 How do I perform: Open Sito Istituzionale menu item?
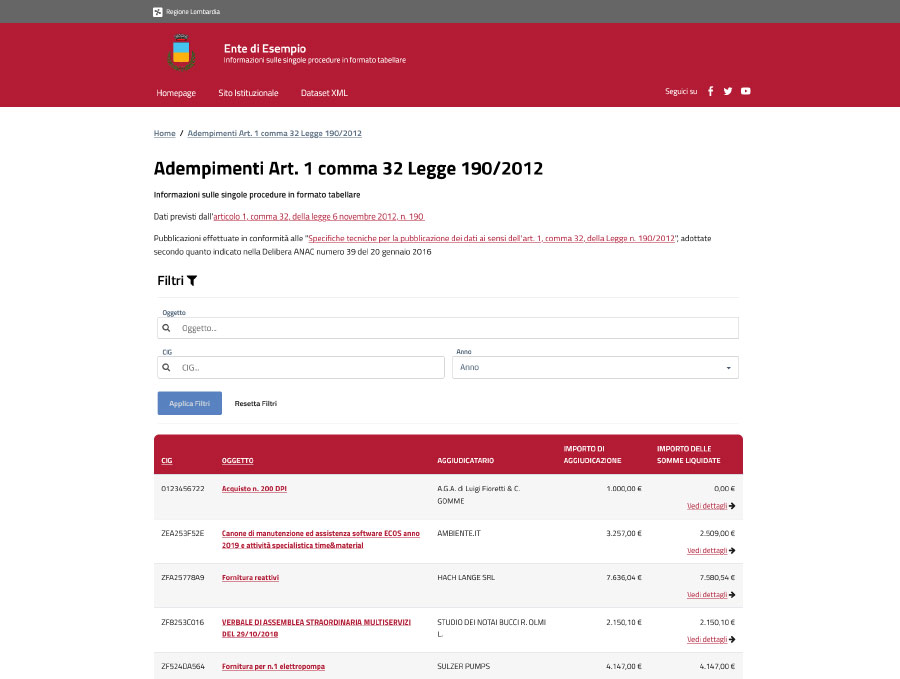[x=248, y=93]
